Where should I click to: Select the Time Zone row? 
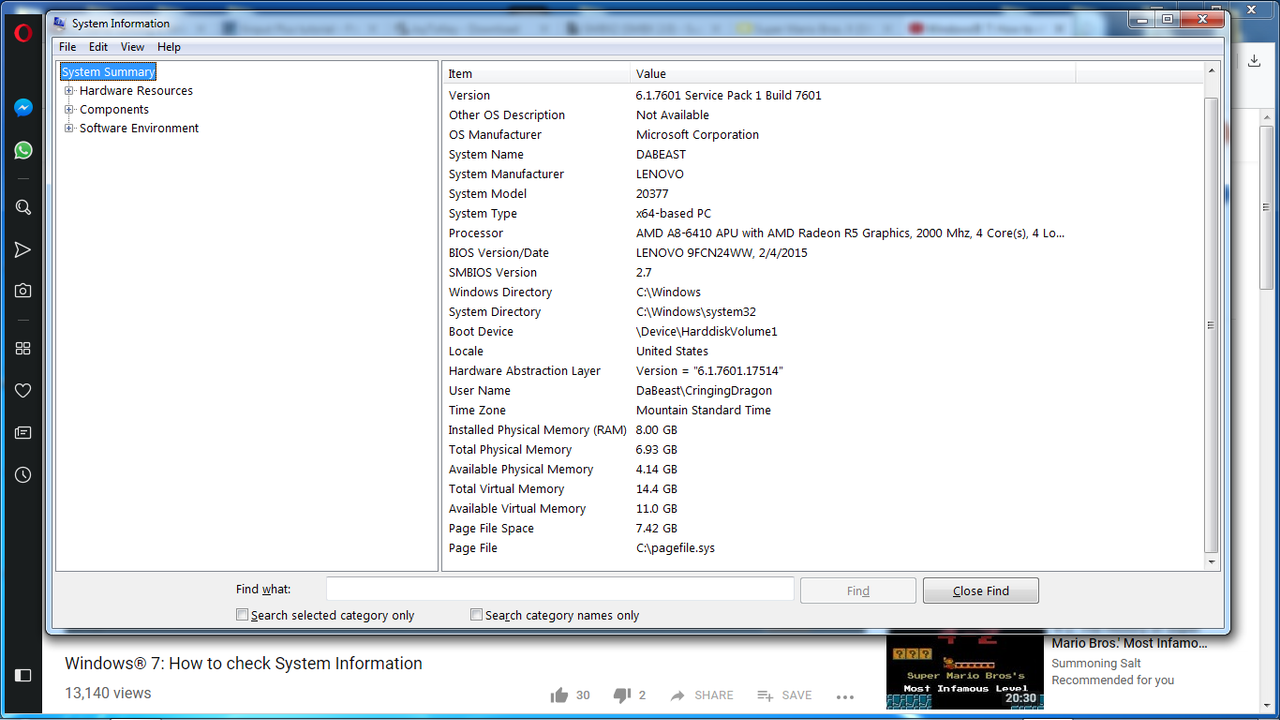coord(823,410)
